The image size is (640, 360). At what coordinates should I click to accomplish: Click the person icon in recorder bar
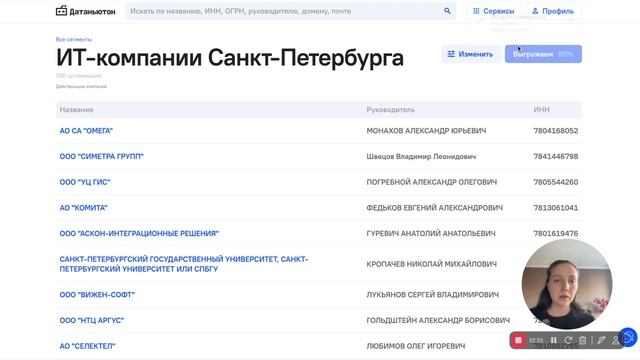point(616,340)
